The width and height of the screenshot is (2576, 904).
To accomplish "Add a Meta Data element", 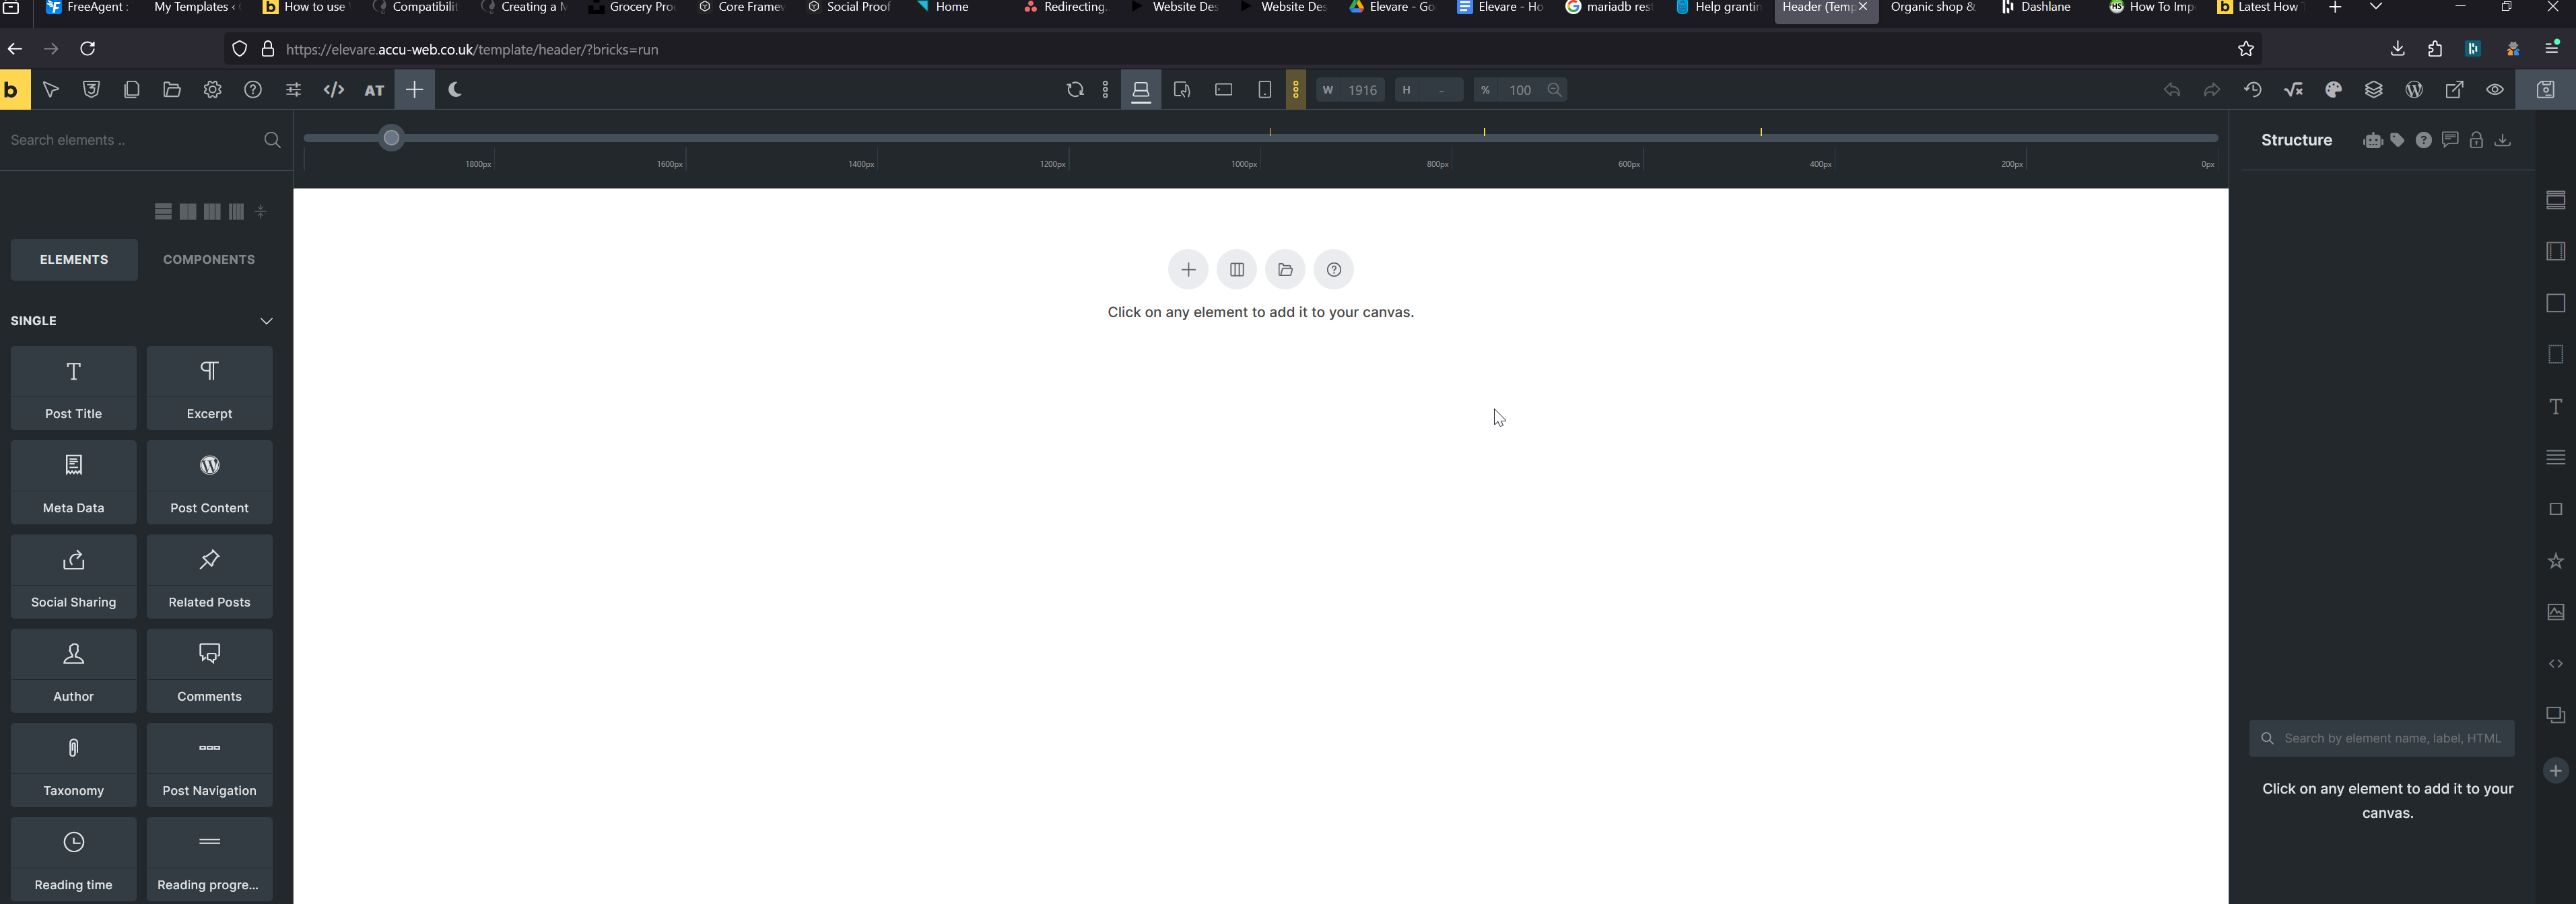I will click(74, 482).
